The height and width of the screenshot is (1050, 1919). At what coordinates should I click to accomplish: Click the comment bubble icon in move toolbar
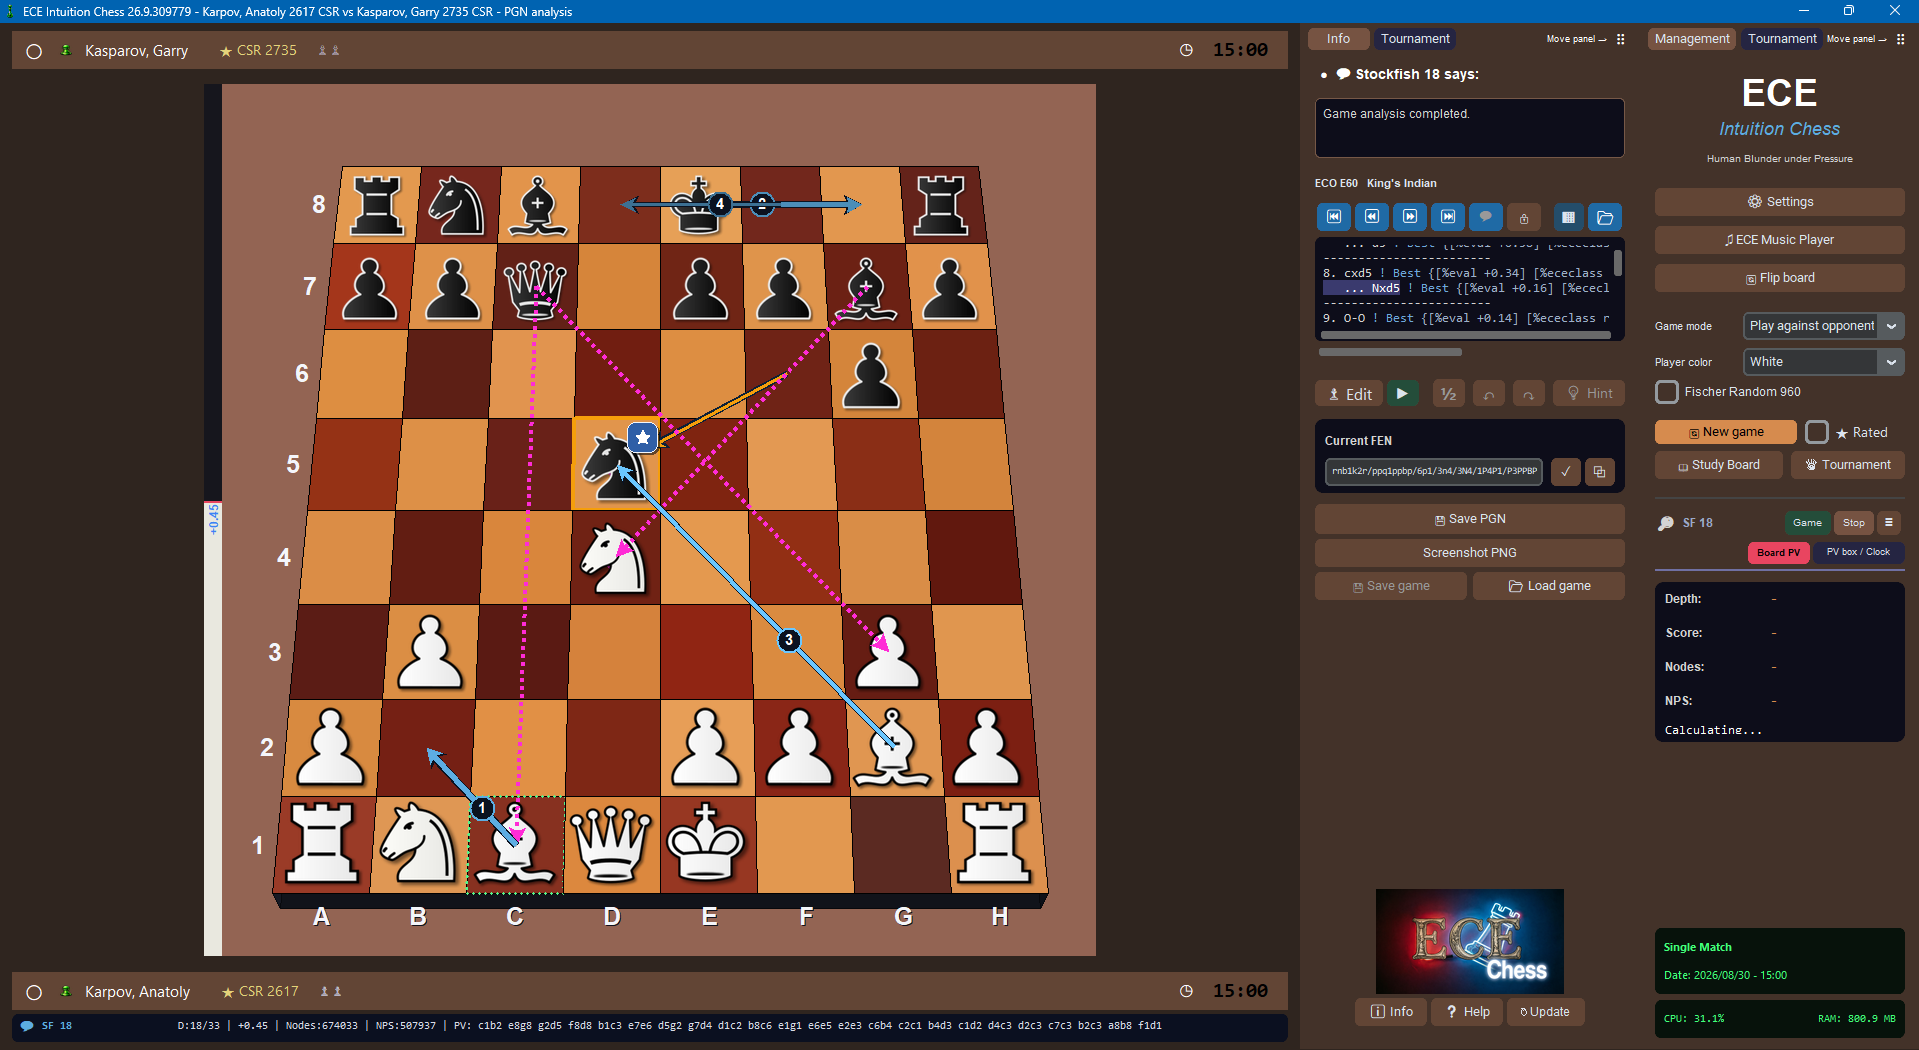1485,217
